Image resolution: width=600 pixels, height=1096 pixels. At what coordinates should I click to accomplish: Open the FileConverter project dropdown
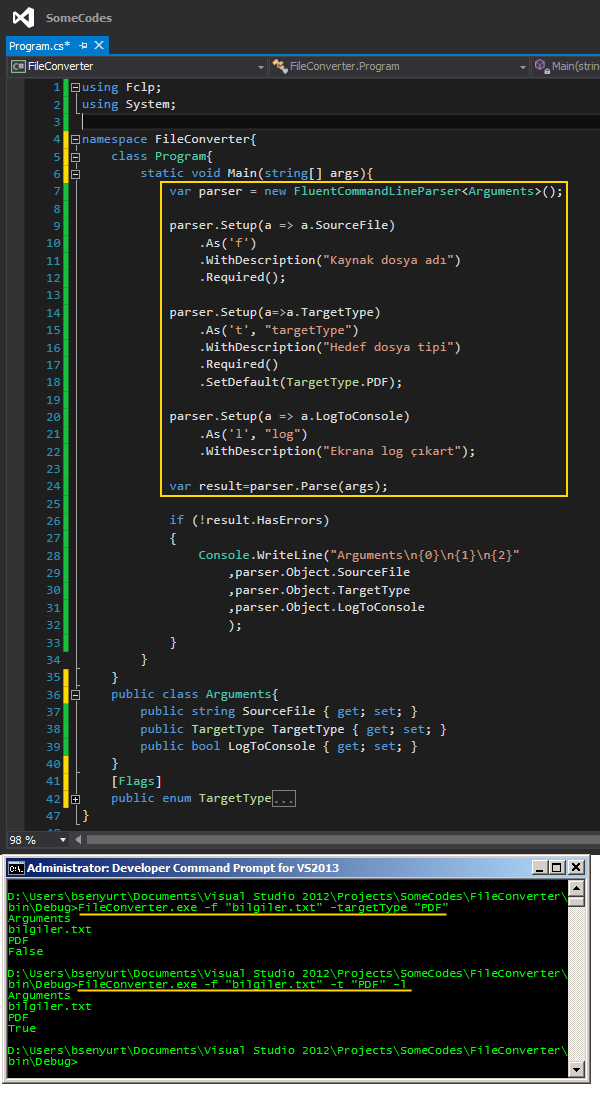click(x=137, y=66)
